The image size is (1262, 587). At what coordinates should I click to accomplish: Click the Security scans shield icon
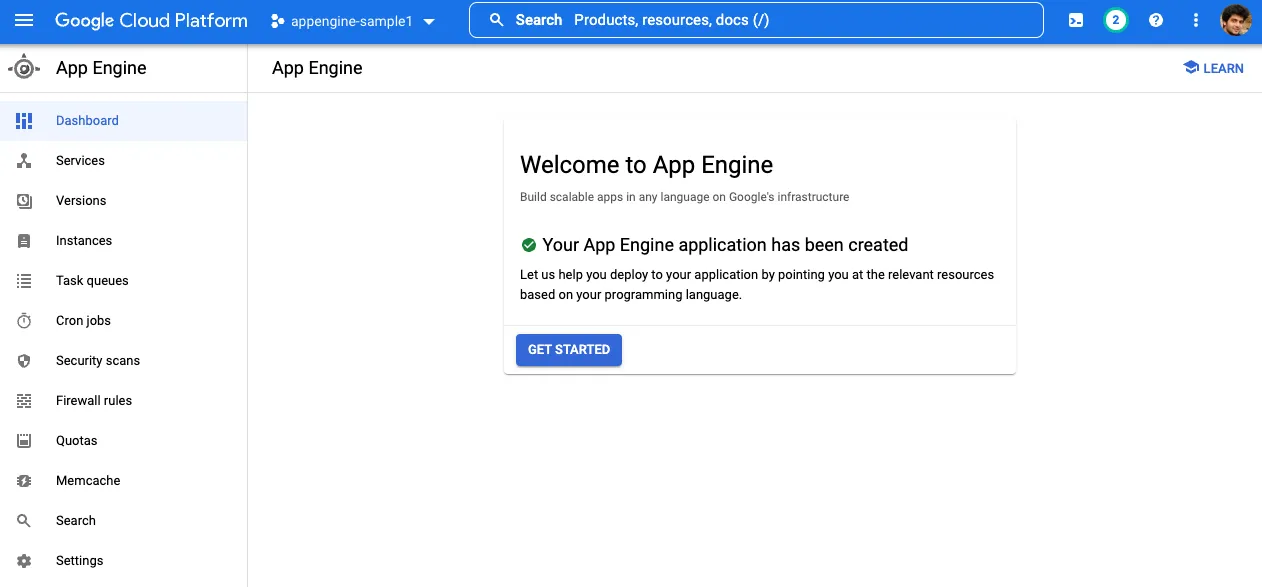[x=23, y=360]
